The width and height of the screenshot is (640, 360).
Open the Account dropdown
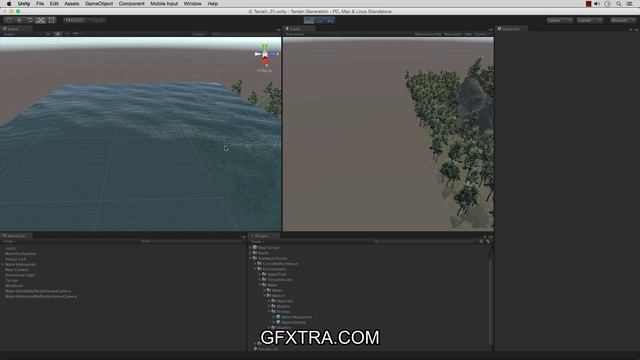click(x=623, y=20)
